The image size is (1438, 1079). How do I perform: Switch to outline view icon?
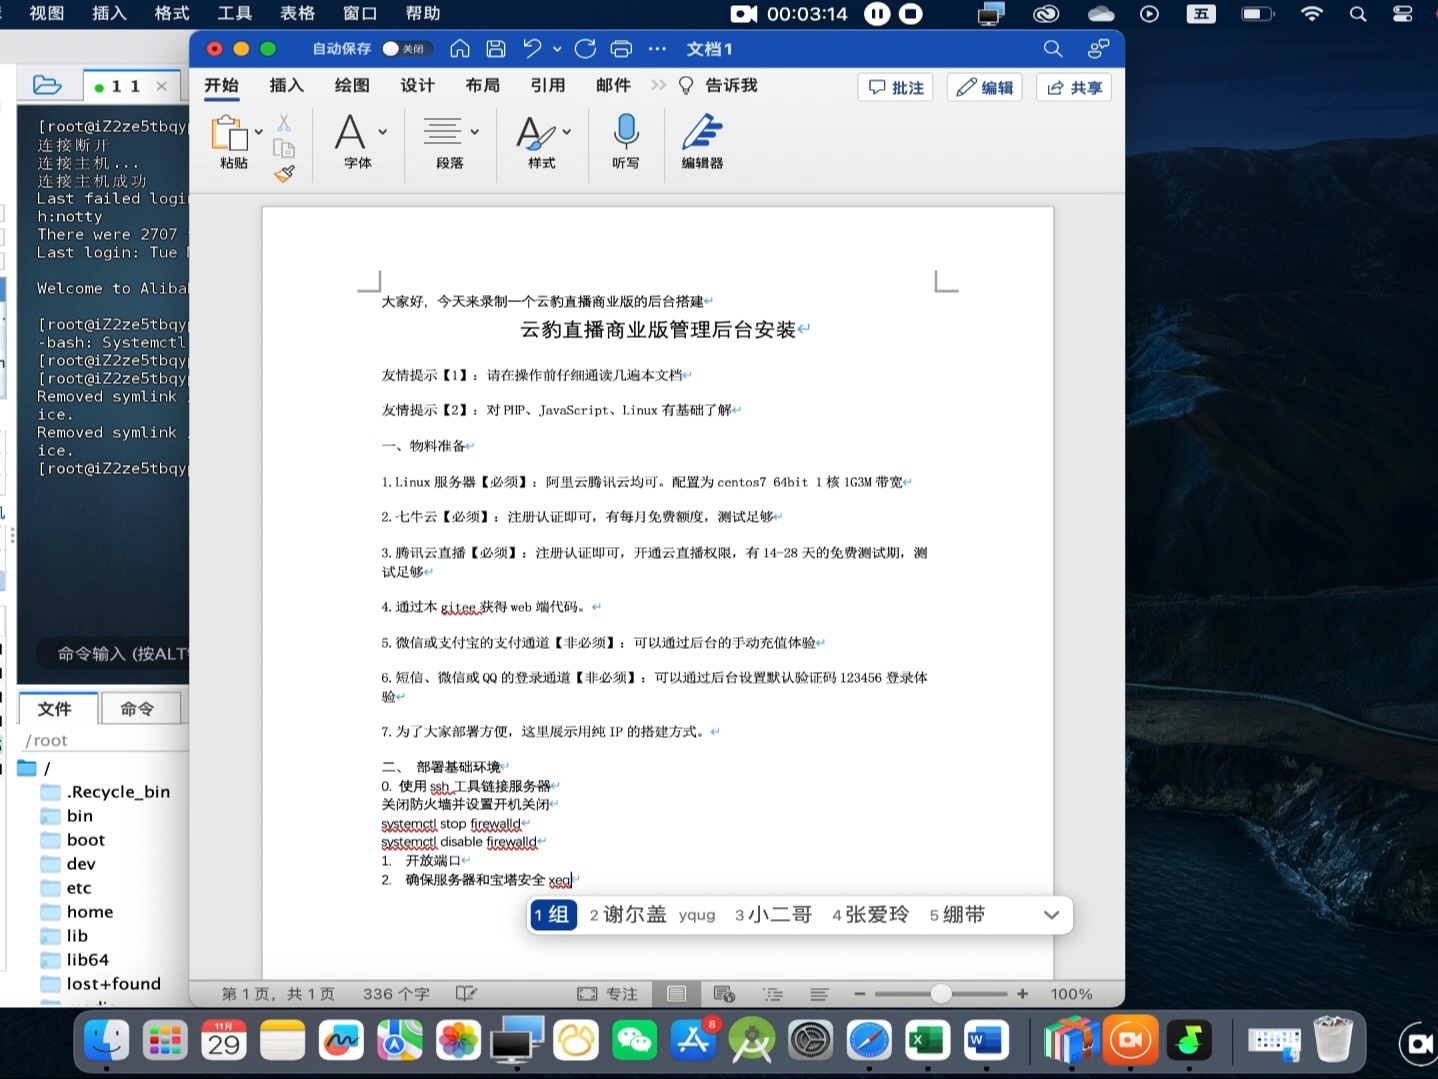(x=773, y=994)
